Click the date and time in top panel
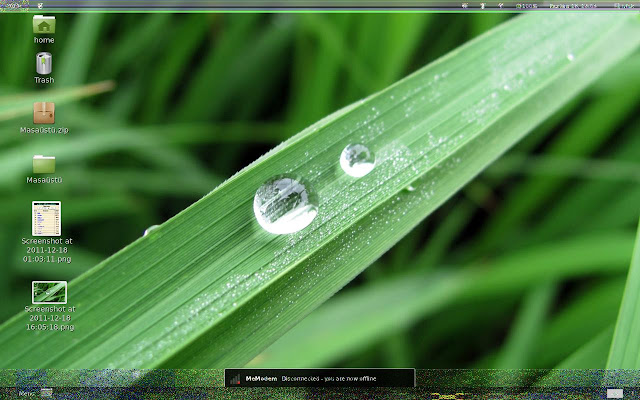This screenshot has height=400, width=640. pos(573,6)
